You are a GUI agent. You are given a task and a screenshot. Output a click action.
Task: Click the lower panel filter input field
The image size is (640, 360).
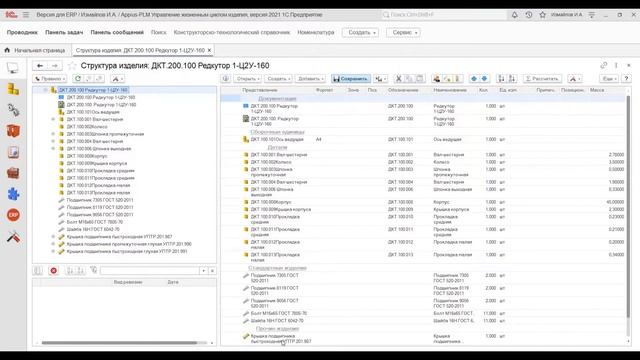tap(150, 271)
